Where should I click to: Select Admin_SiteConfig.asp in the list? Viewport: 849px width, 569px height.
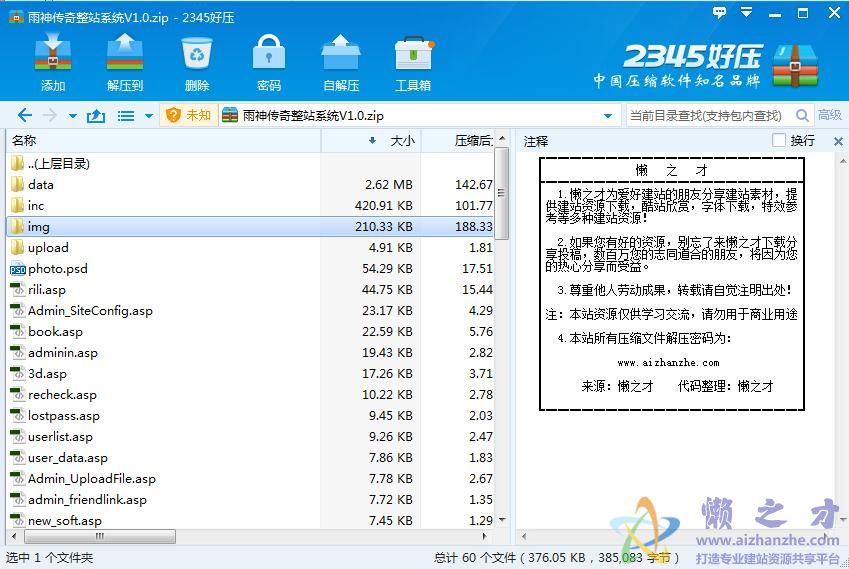click(250, 311)
